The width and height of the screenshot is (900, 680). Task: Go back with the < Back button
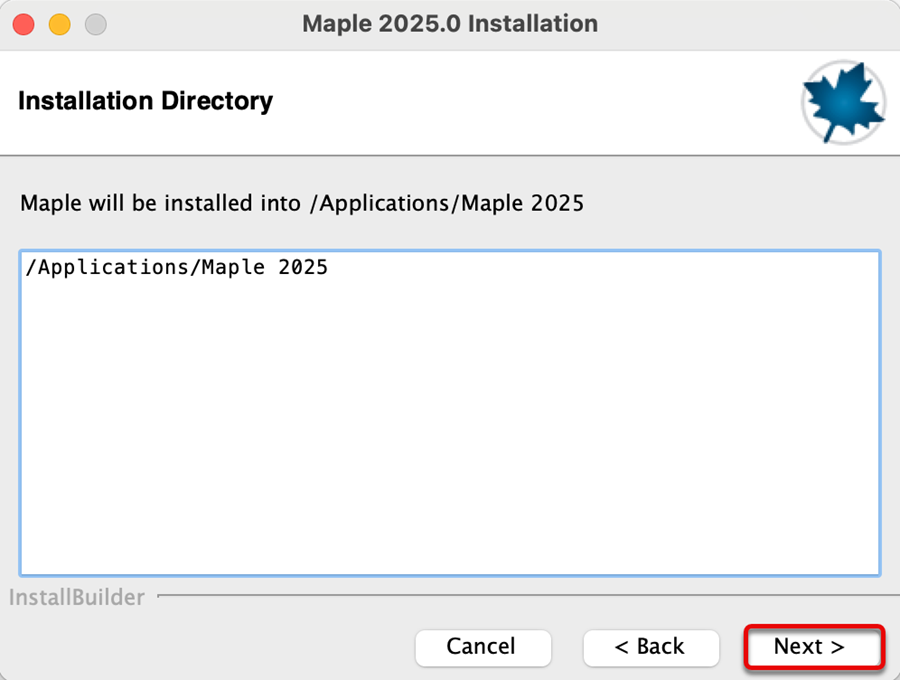click(650, 647)
